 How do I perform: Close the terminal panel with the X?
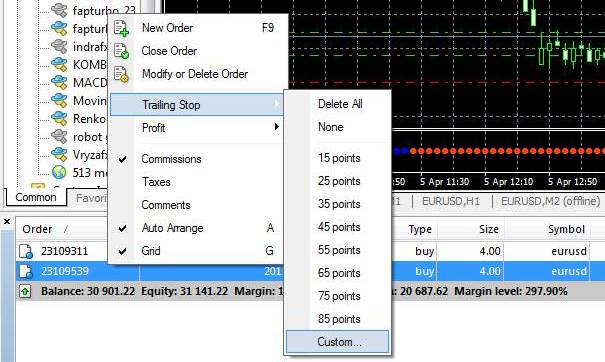(7, 222)
